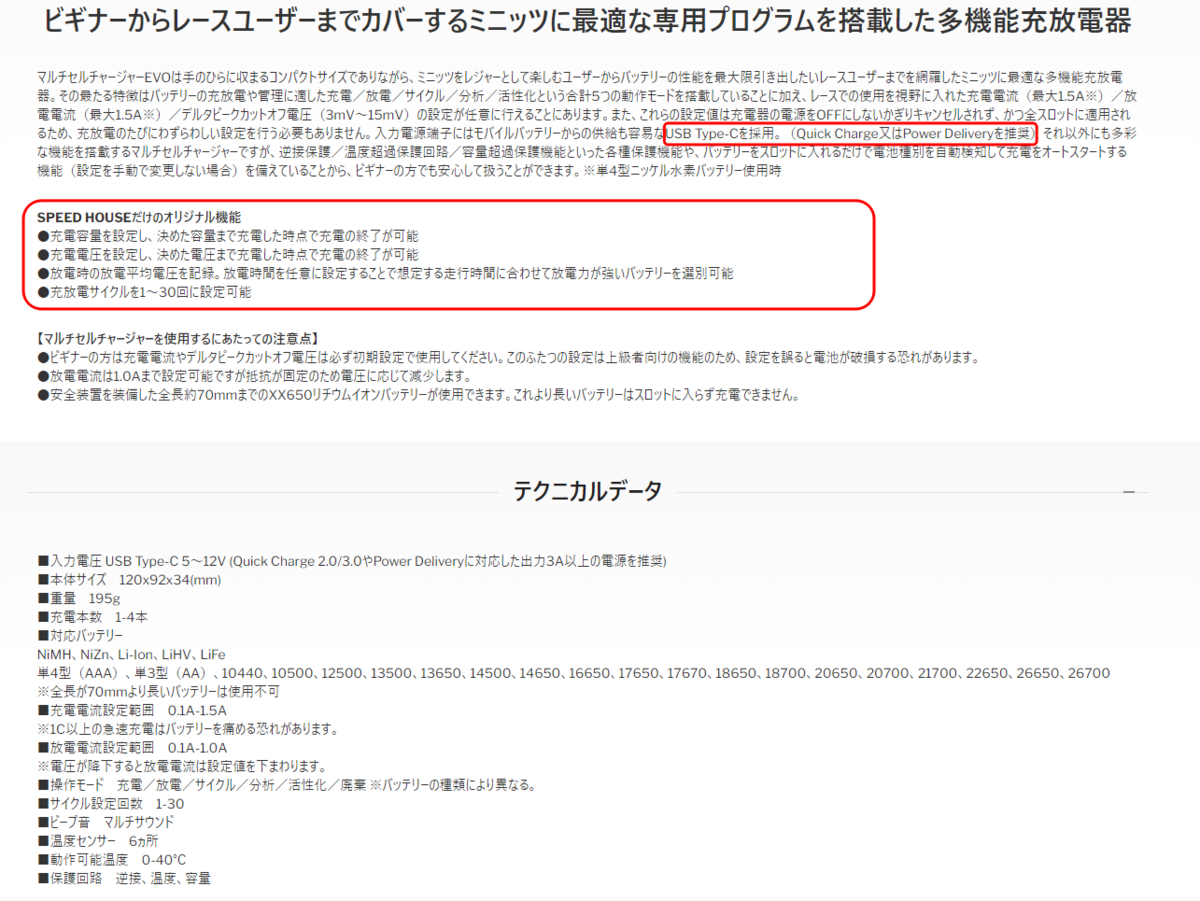Click the 充電電流設定範囲 0.1A-1.5A line
The height and width of the screenshot is (901, 1200).
[131, 710]
